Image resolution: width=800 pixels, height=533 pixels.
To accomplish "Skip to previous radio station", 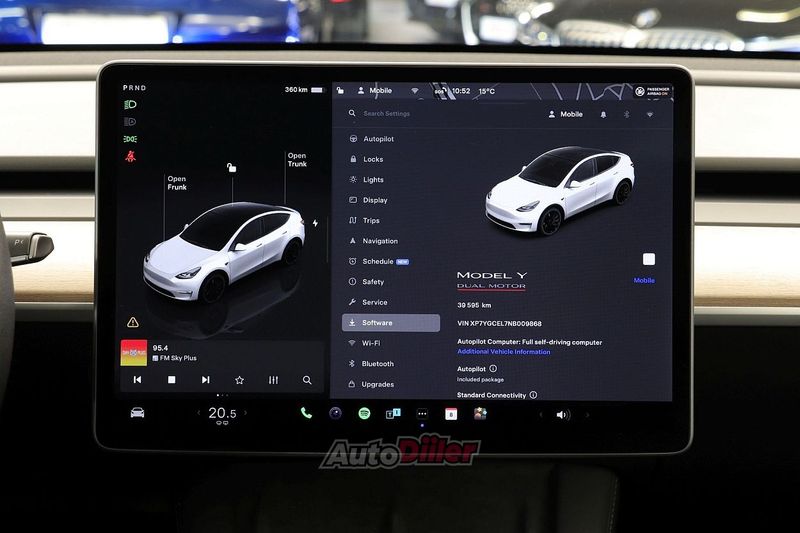I will 137,379.
